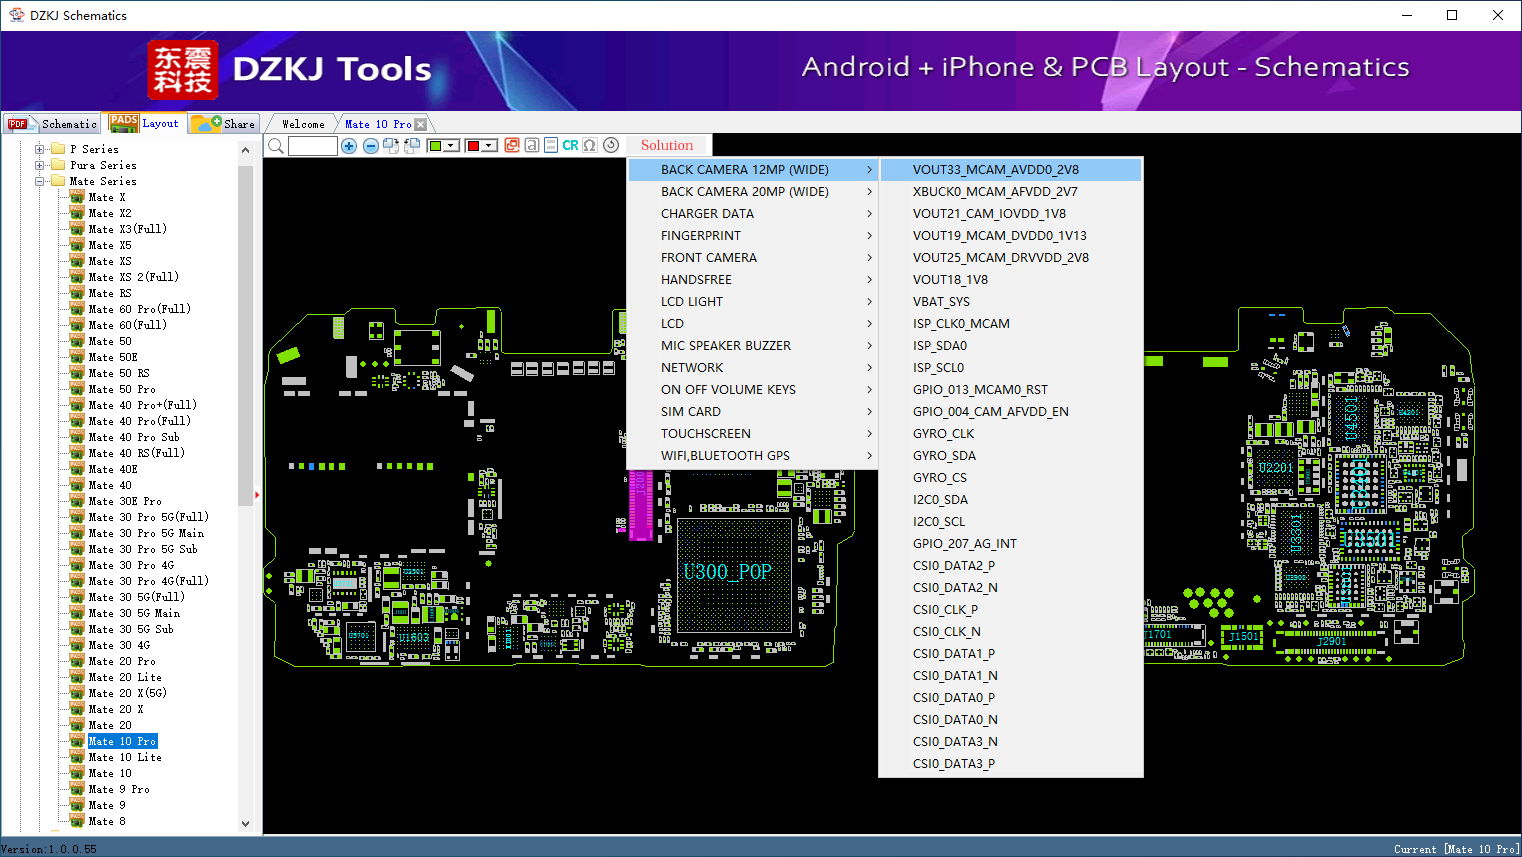This screenshot has height=857, width=1522.
Task: Select Mate 20 X(5G) in the tree
Action: click(128, 693)
